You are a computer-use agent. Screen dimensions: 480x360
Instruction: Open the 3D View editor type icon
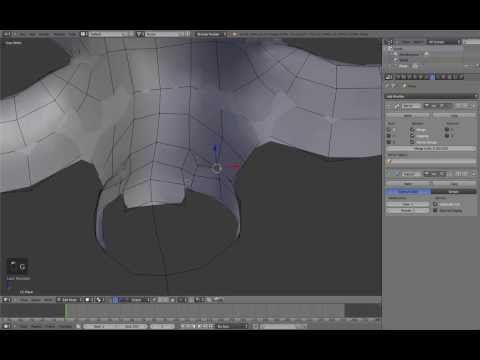click(6, 300)
